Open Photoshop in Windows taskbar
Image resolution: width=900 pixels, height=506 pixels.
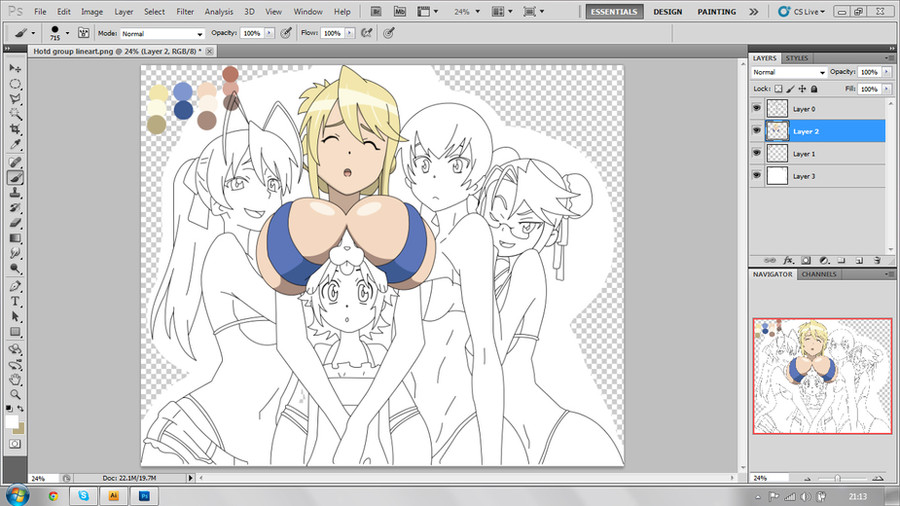[144, 496]
